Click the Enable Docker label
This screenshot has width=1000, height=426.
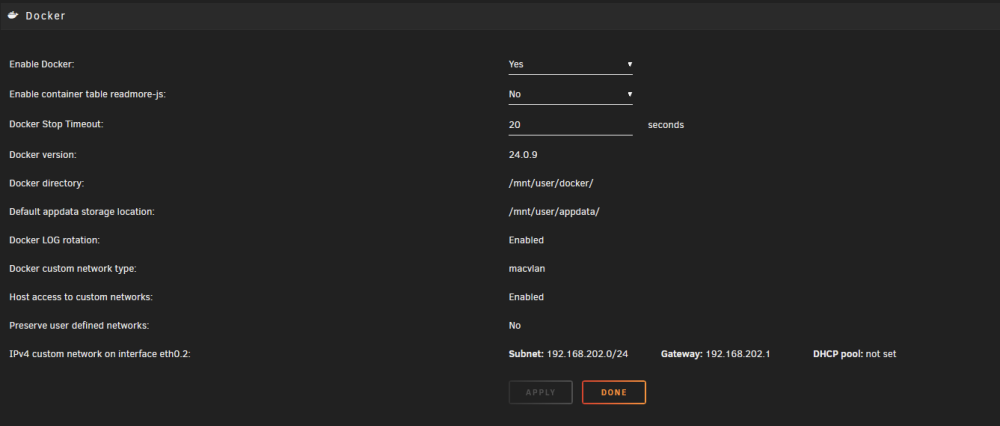[42, 64]
